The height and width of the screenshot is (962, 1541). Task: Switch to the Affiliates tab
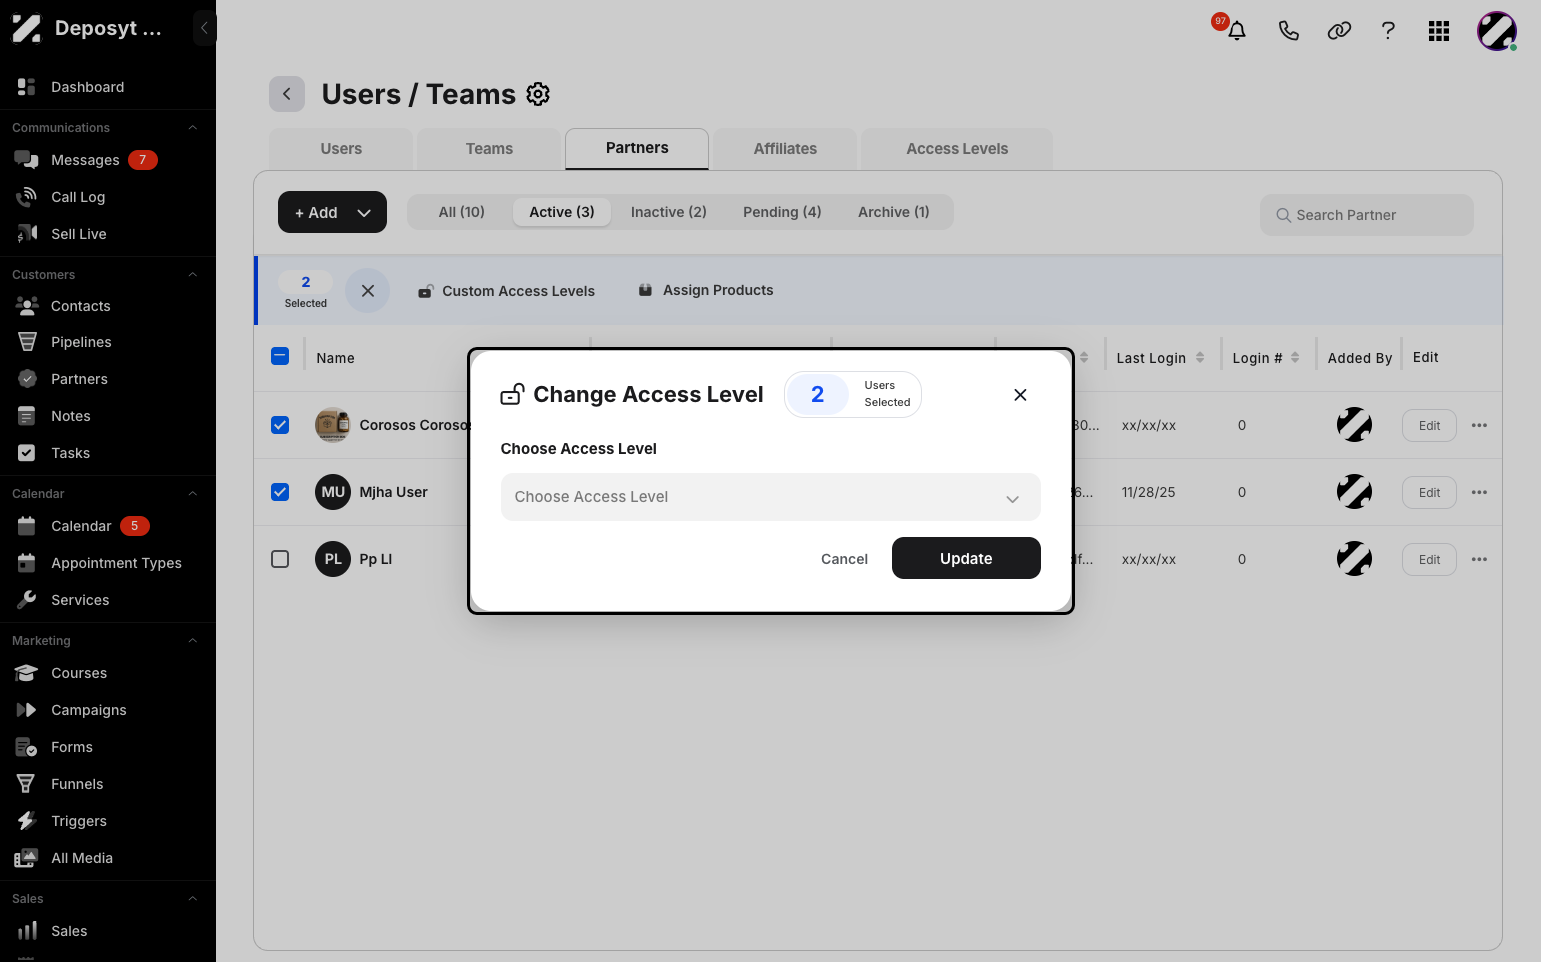coord(785,149)
